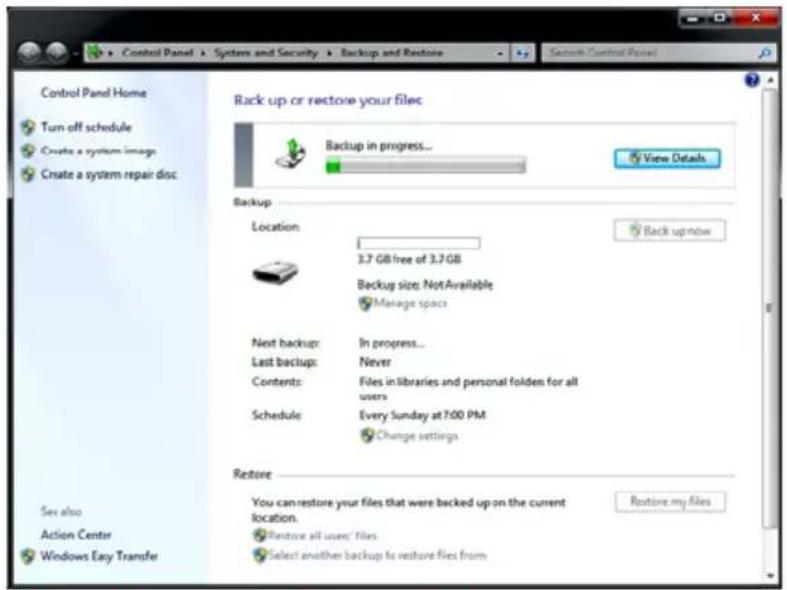Click the backup-in-progress drive icon
This screenshot has width=787, height=590.
tap(291, 155)
